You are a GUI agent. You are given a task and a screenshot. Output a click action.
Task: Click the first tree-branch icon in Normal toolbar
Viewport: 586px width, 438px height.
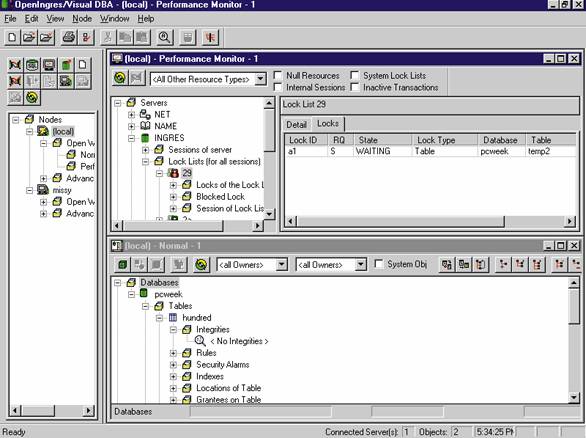coord(503,265)
